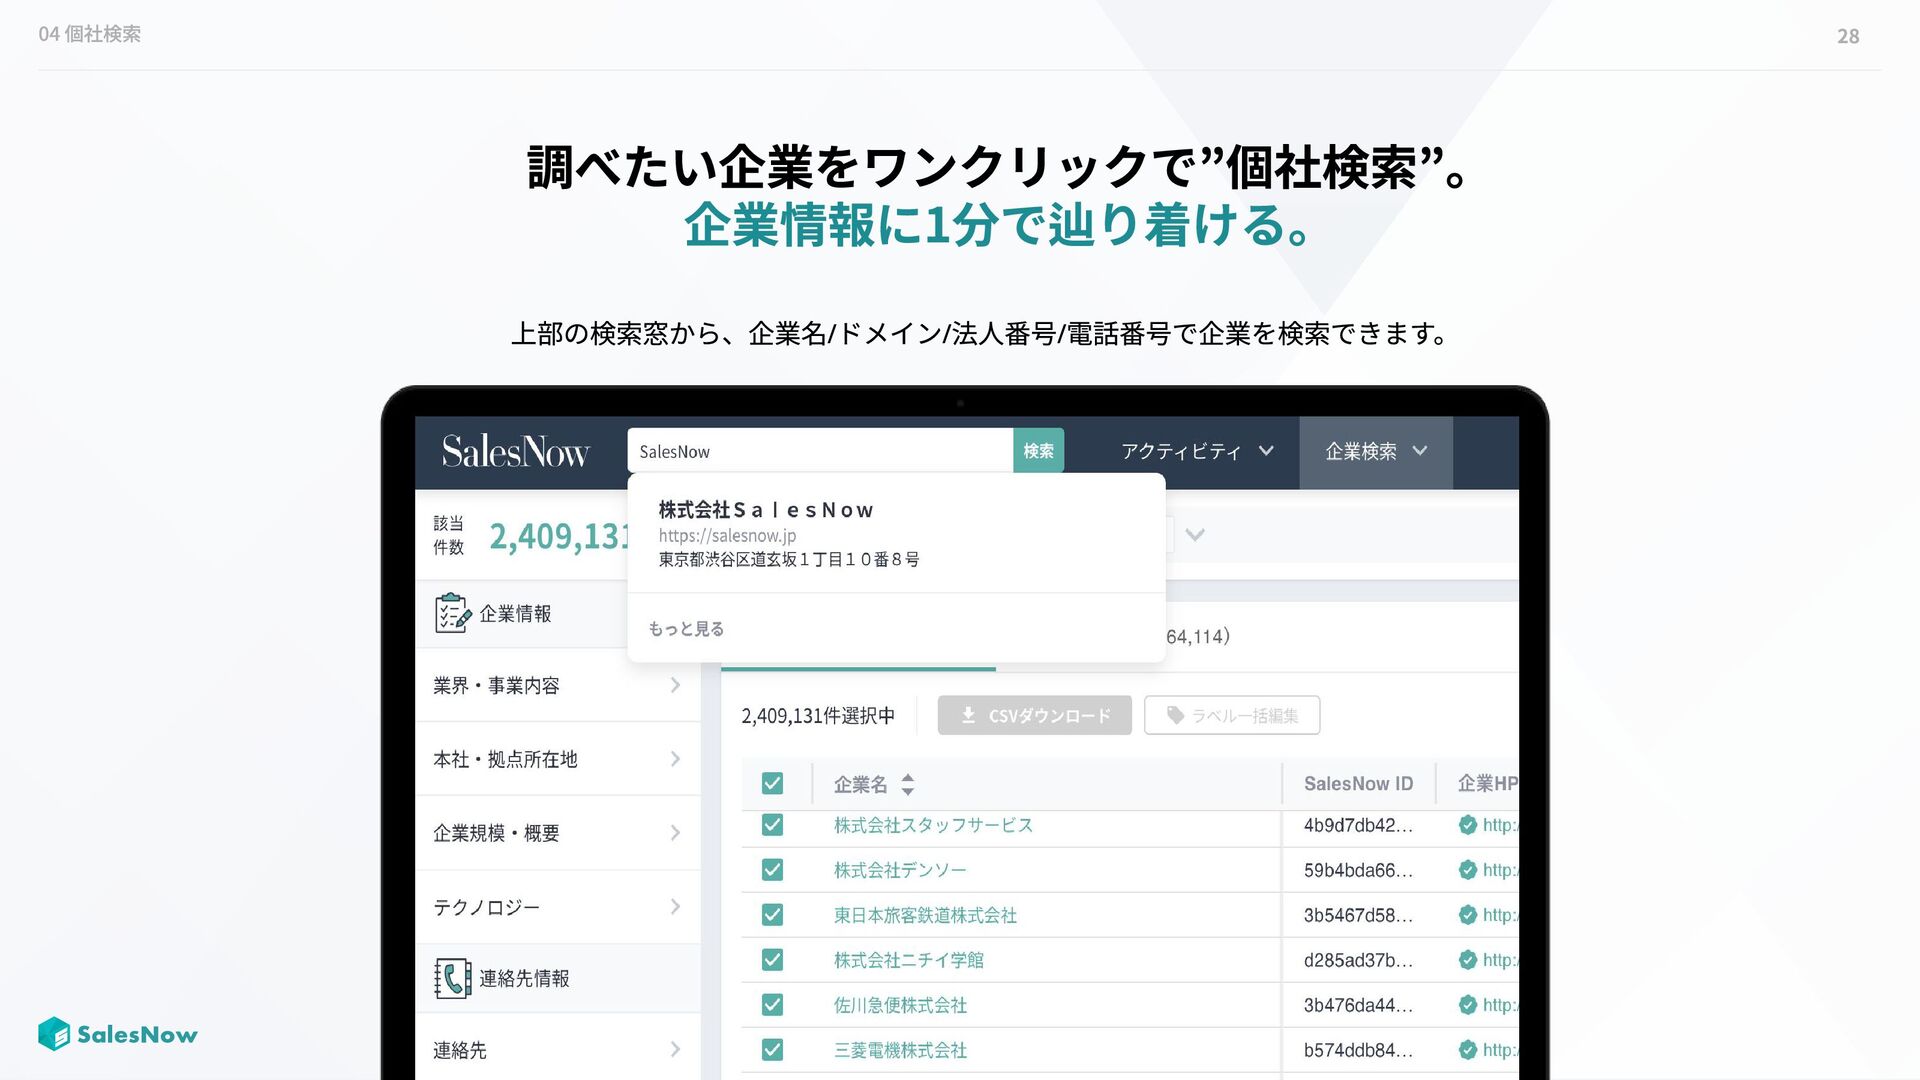
Task: Click もっと見る in the search suggestions
Action: tap(686, 629)
